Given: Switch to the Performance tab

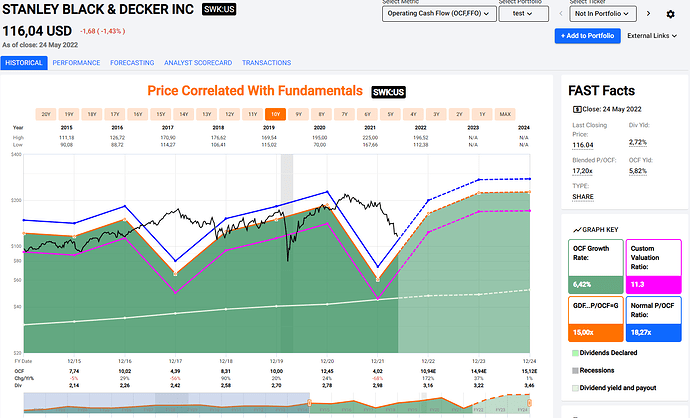Looking at the screenshot, I should (76, 62).
